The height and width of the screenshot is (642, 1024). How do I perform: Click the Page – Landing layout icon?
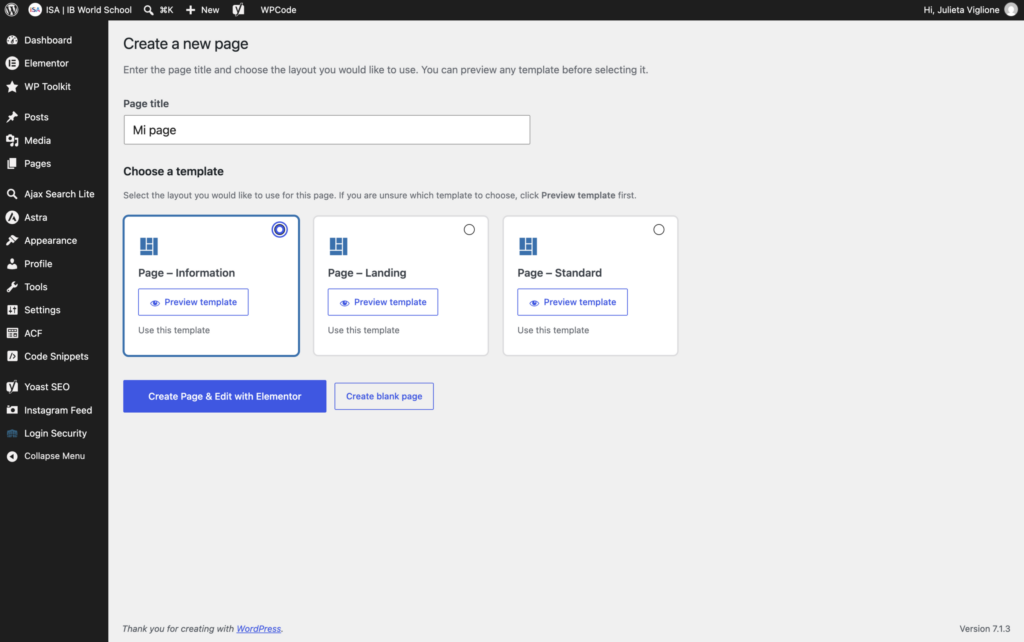point(338,246)
